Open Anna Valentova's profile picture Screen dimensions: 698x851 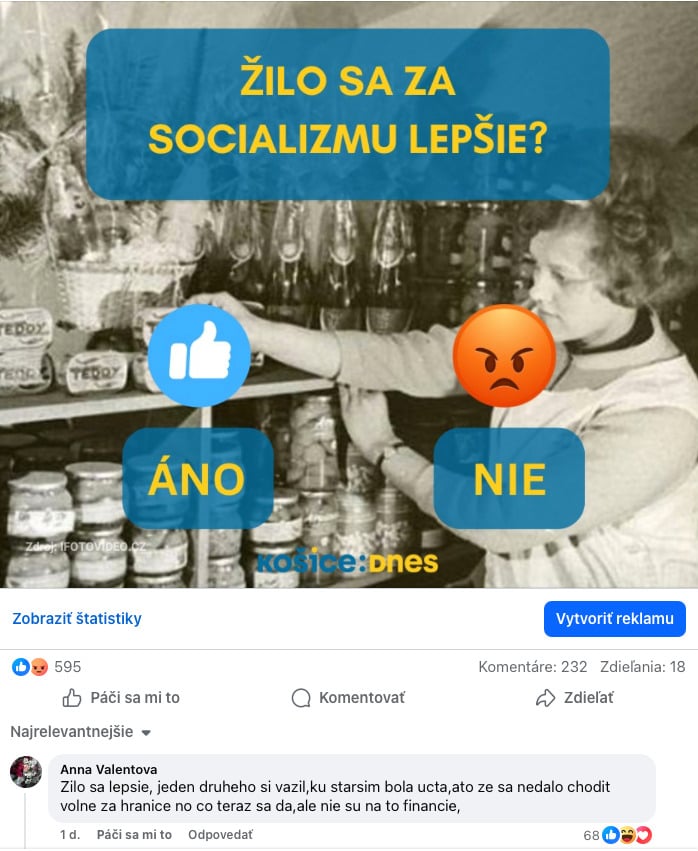(x=26, y=771)
